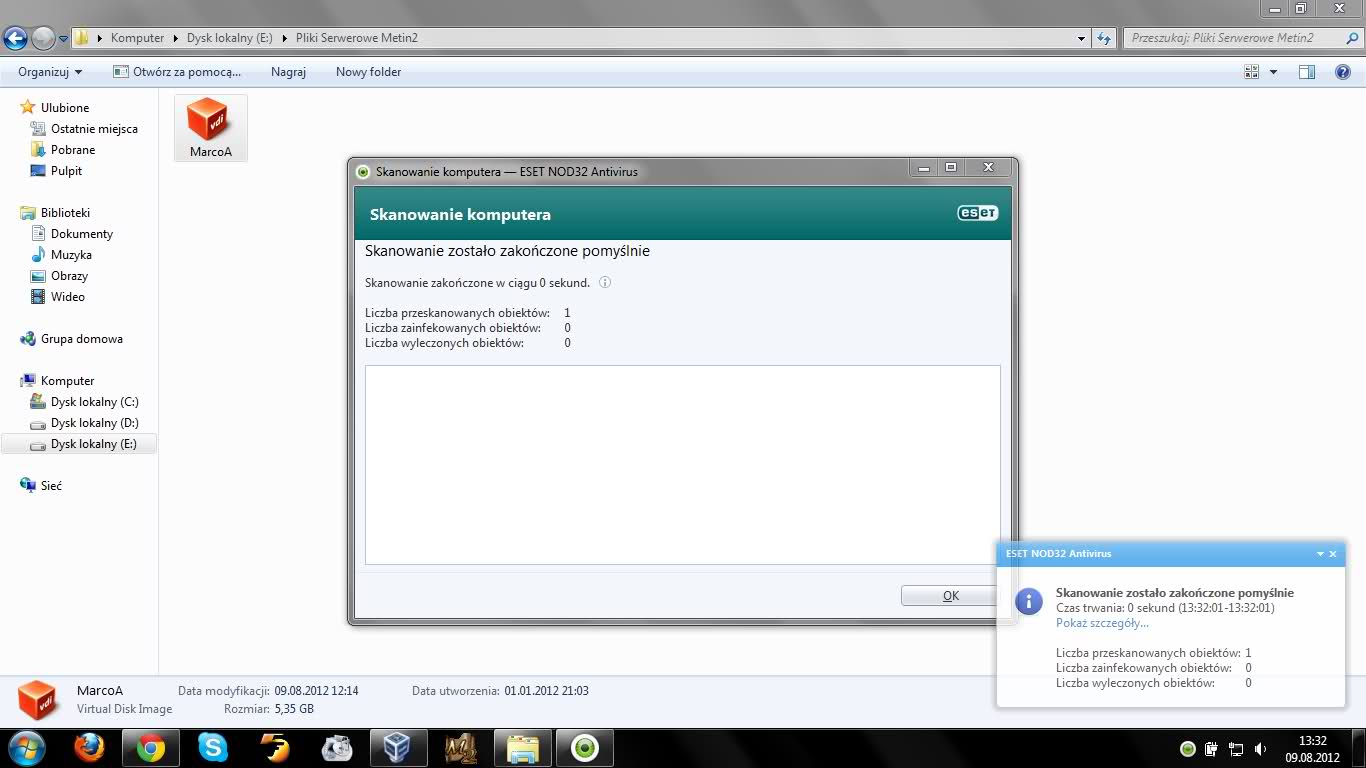The height and width of the screenshot is (768, 1366).
Task: Open Explorer help via the question mark icon
Action: pos(1343,72)
